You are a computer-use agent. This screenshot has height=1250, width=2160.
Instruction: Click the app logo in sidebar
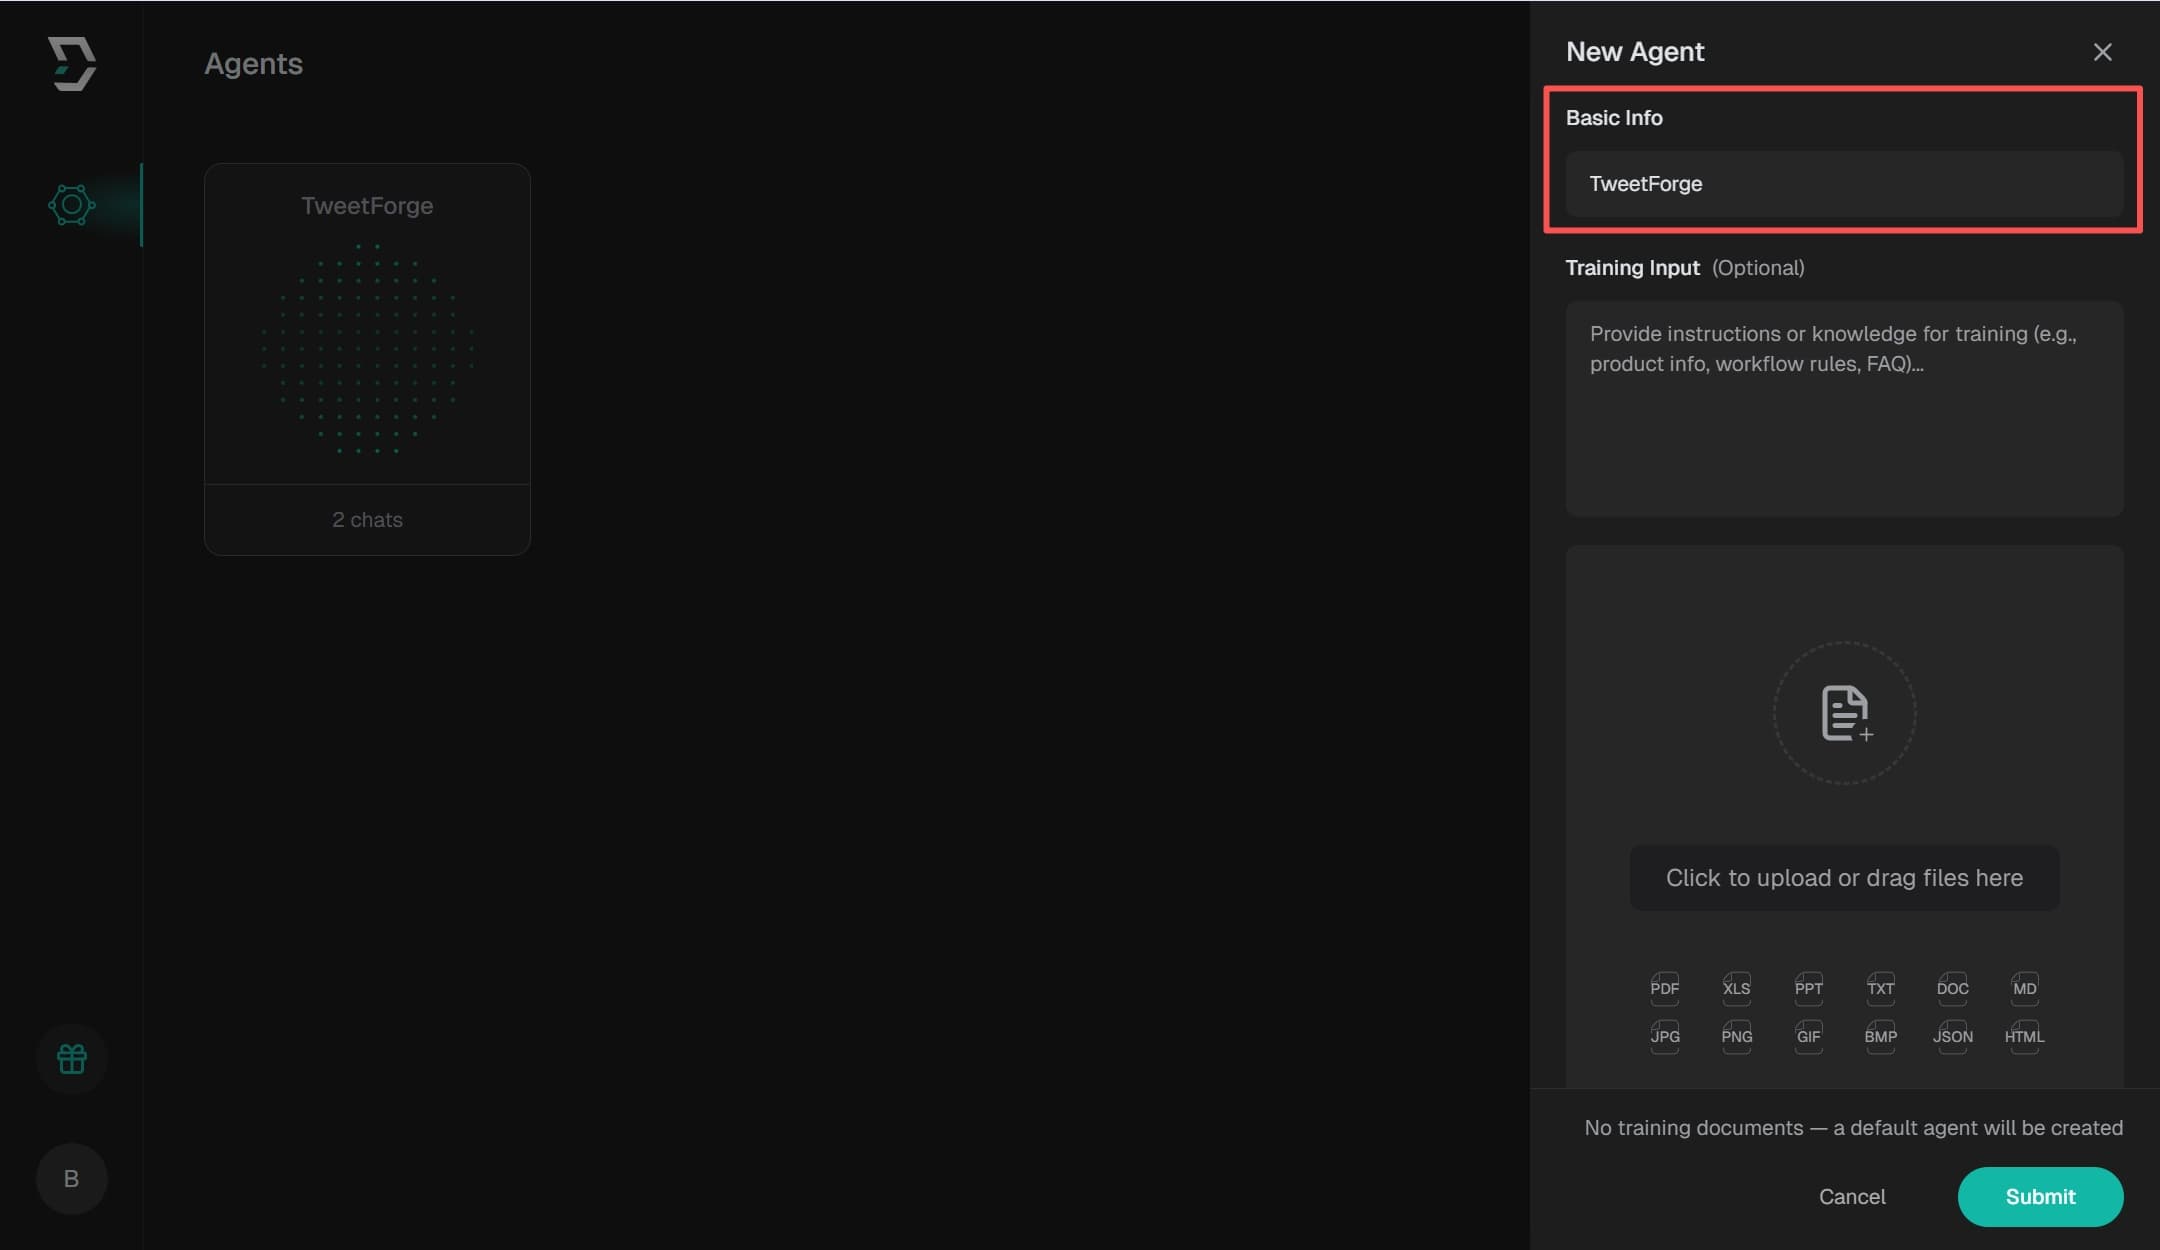(72, 64)
